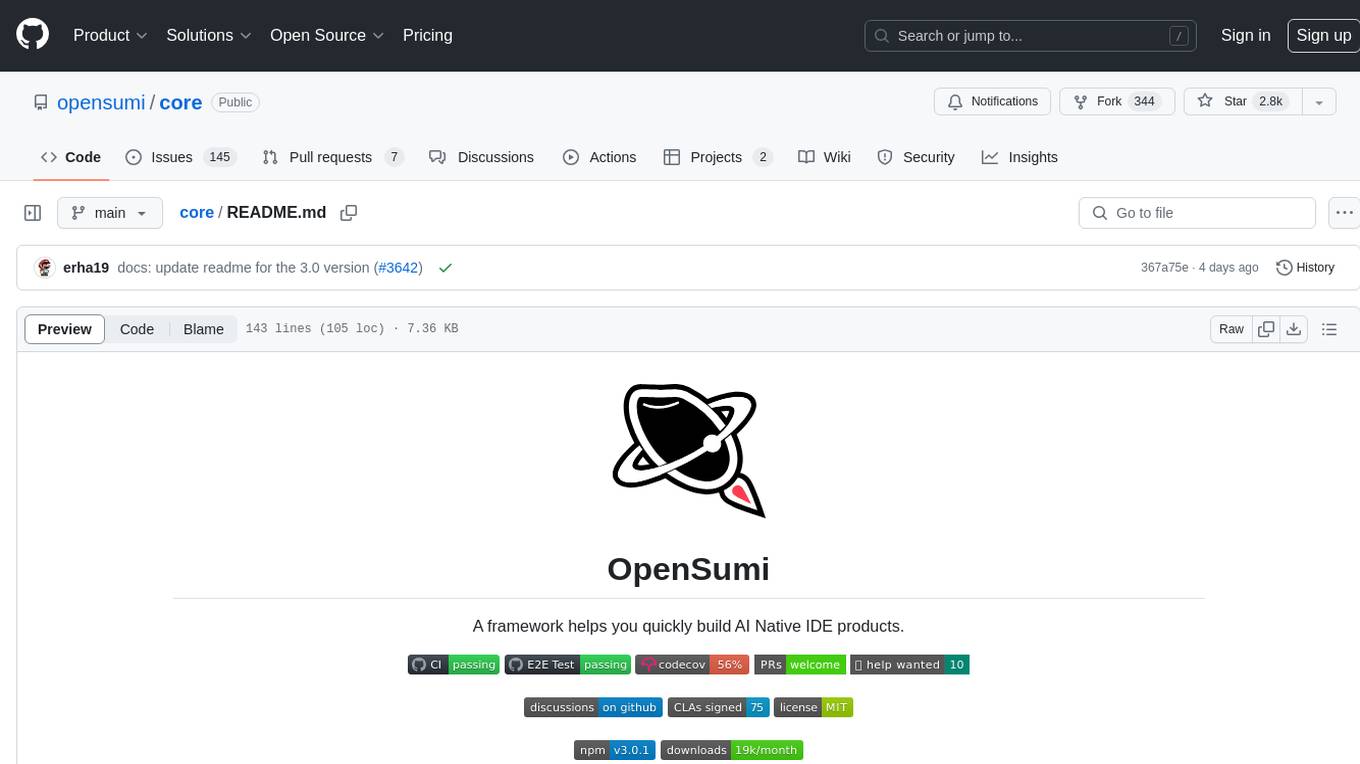This screenshot has height=764, width=1360.
Task: Open the Raw file view
Action: click(1231, 329)
